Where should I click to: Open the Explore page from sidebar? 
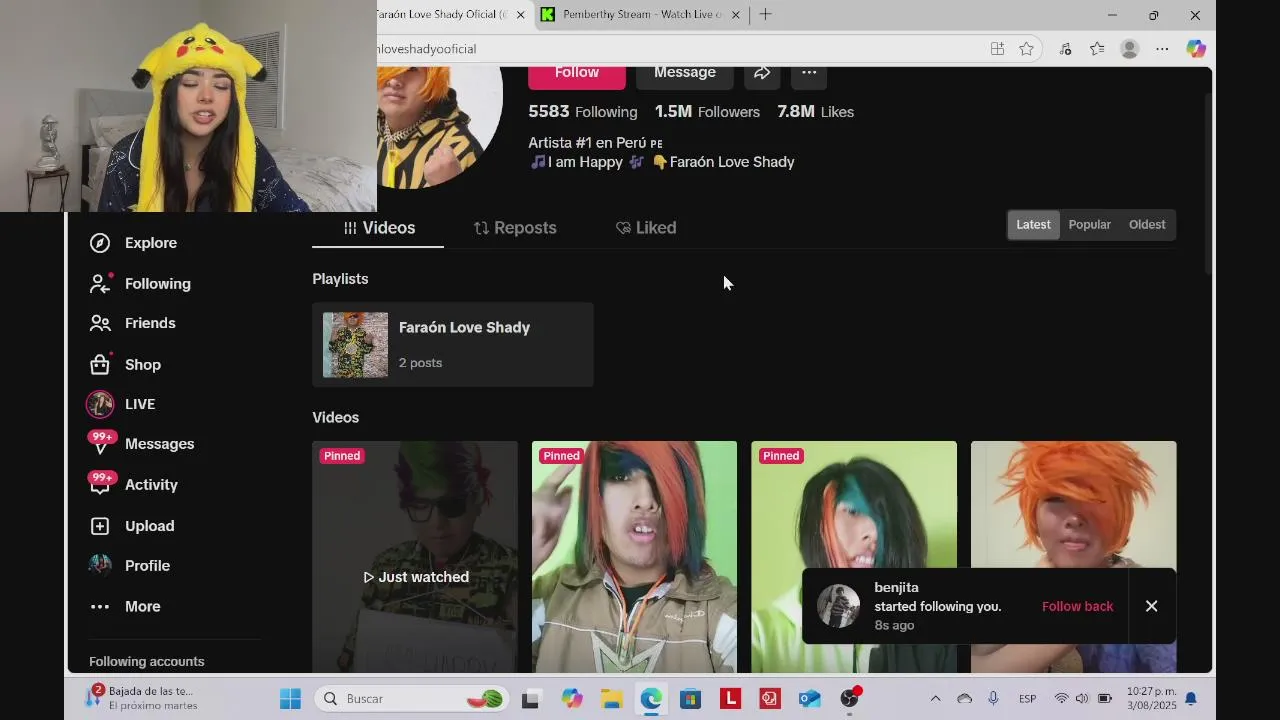[133, 243]
